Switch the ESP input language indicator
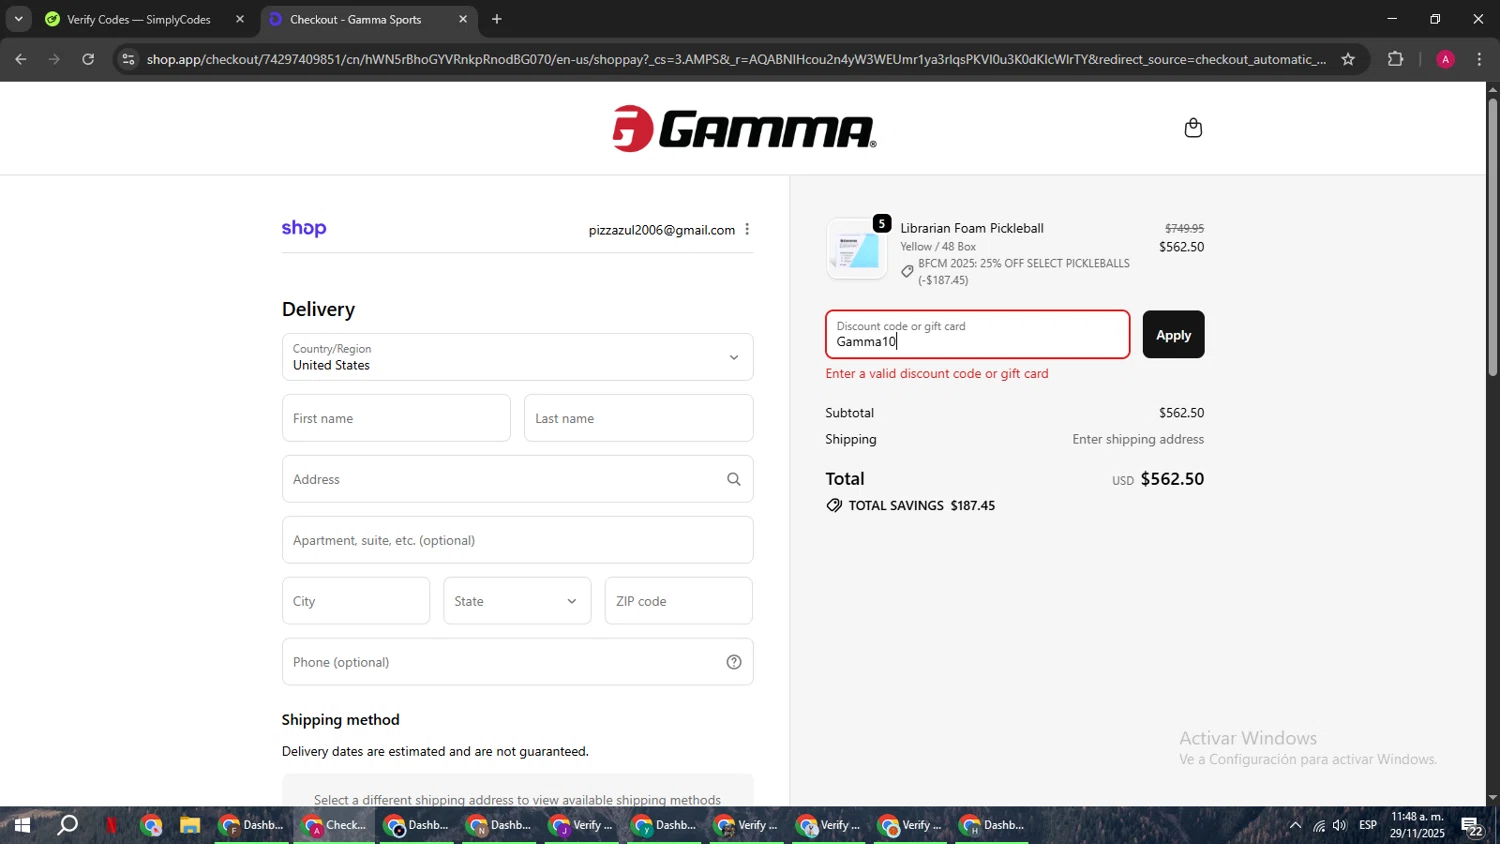 pyautogui.click(x=1368, y=825)
